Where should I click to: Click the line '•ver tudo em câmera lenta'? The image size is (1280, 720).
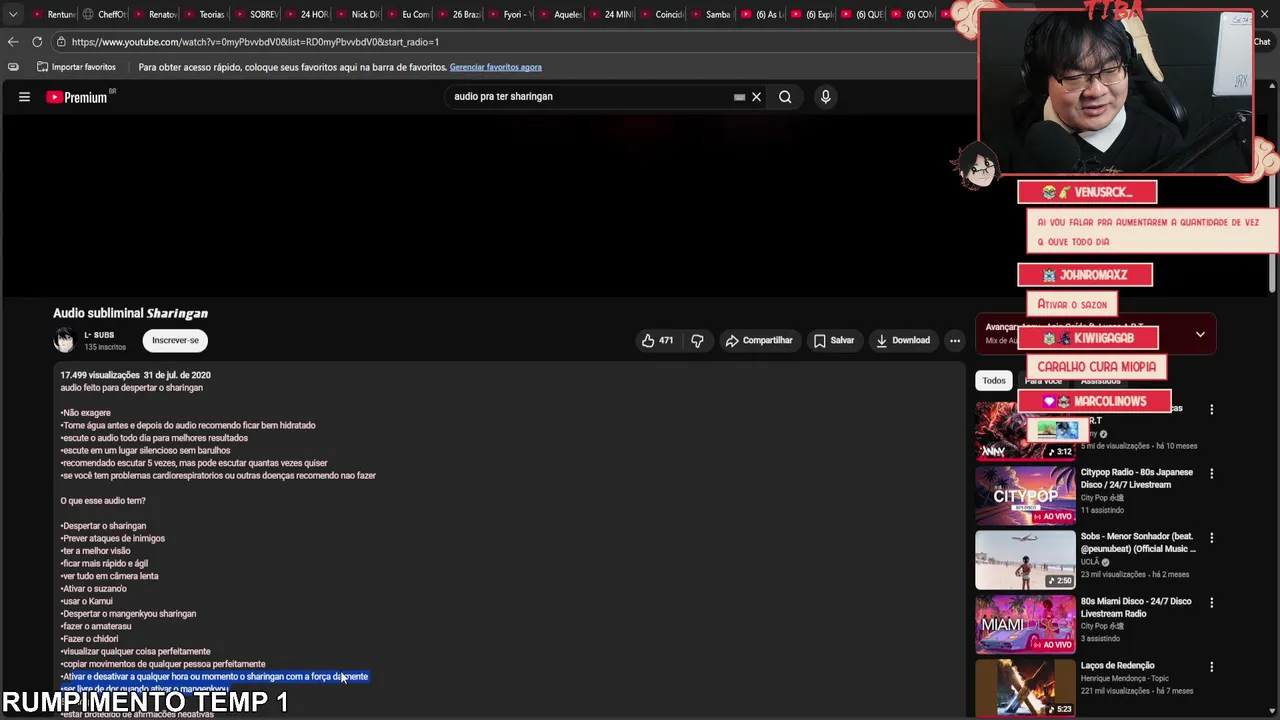(x=109, y=576)
